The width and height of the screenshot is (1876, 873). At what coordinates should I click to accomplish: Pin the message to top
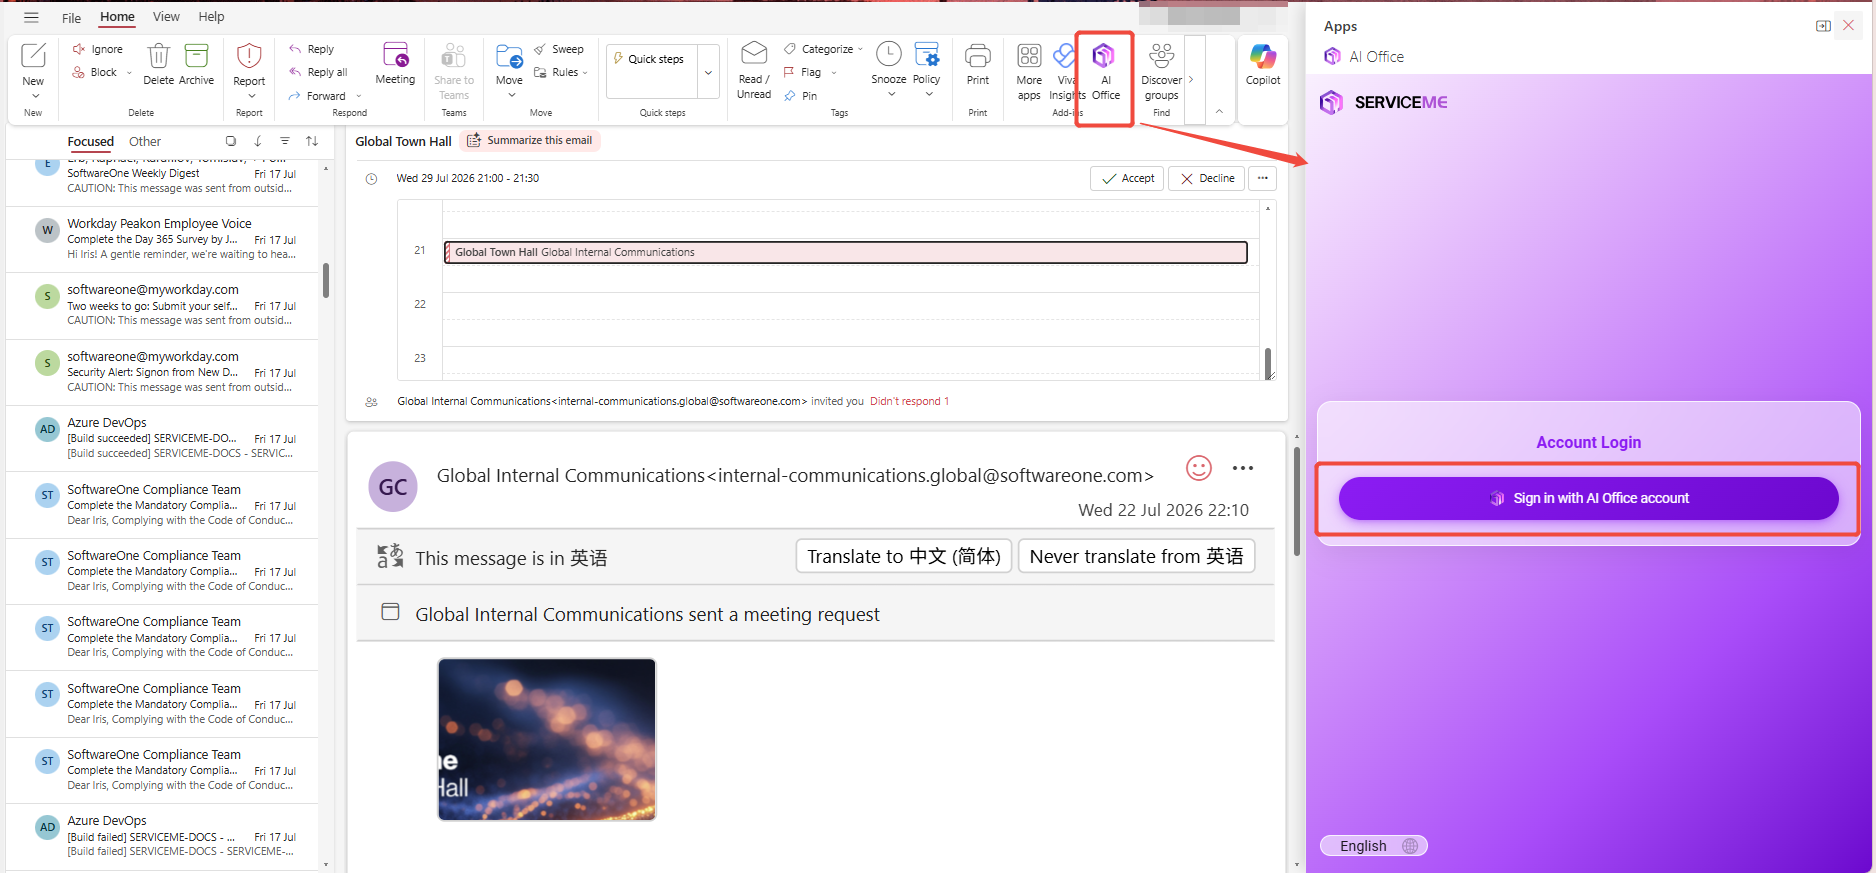(801, 96)
